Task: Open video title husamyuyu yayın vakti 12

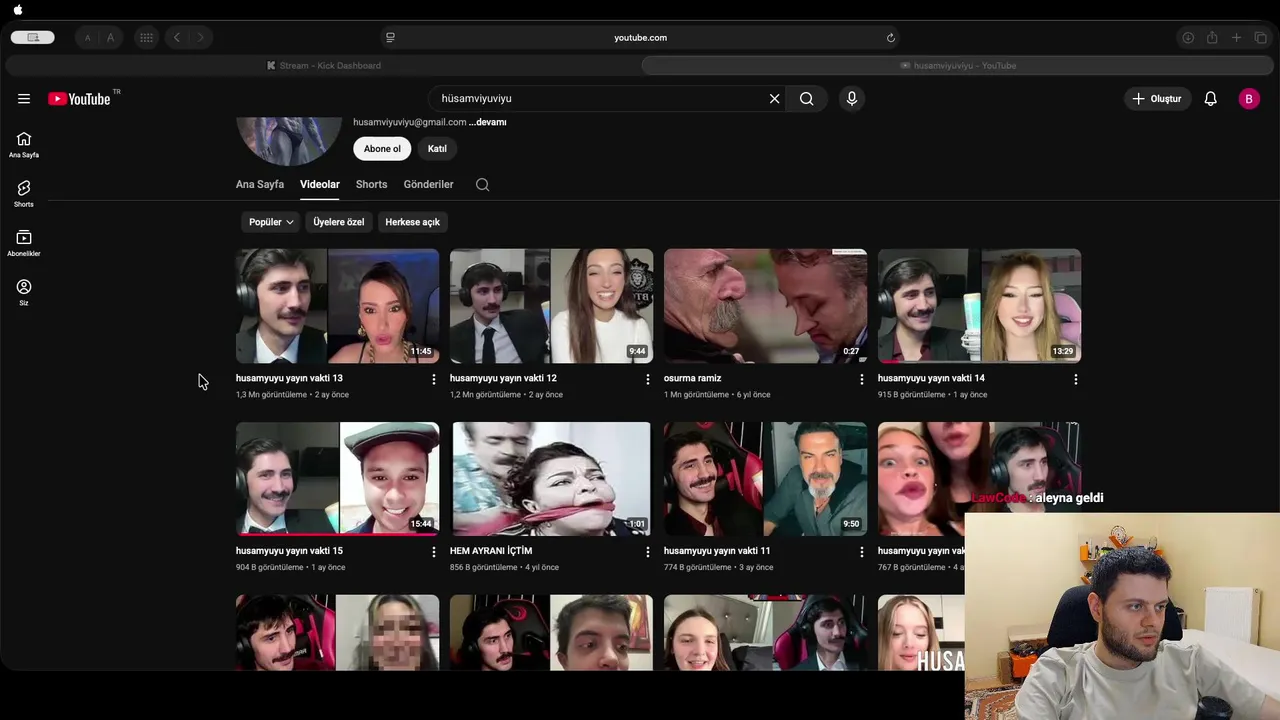Action: pyautogui.click(x=503, y=378)
